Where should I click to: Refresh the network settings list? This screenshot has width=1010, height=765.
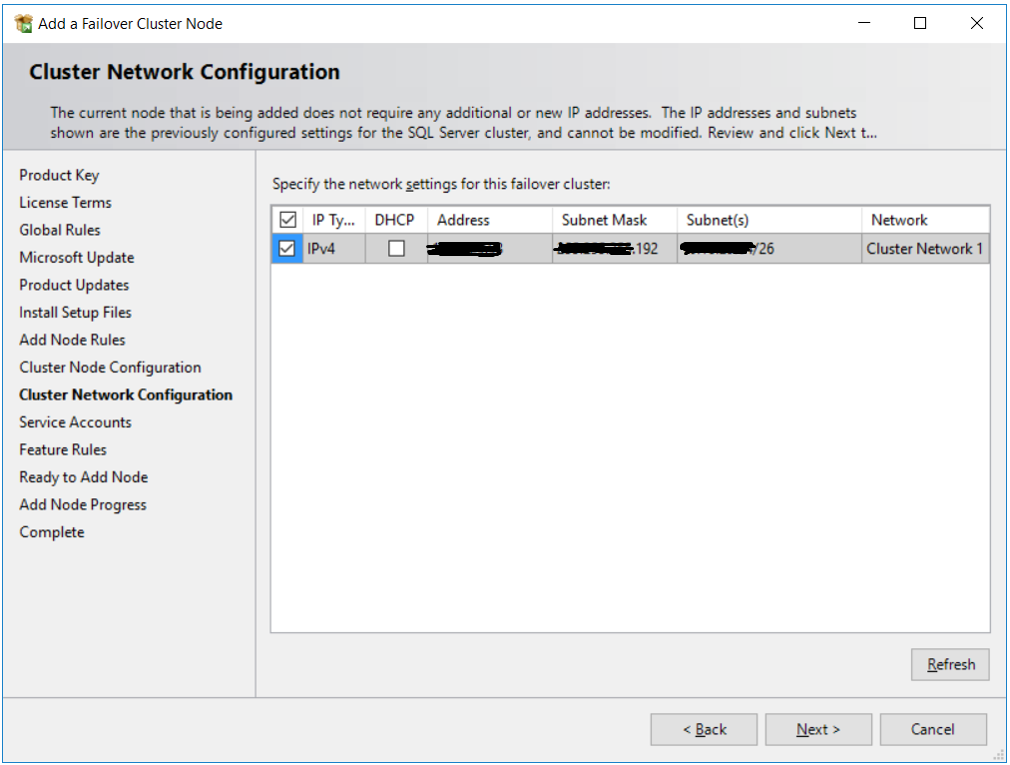[950, 664]
